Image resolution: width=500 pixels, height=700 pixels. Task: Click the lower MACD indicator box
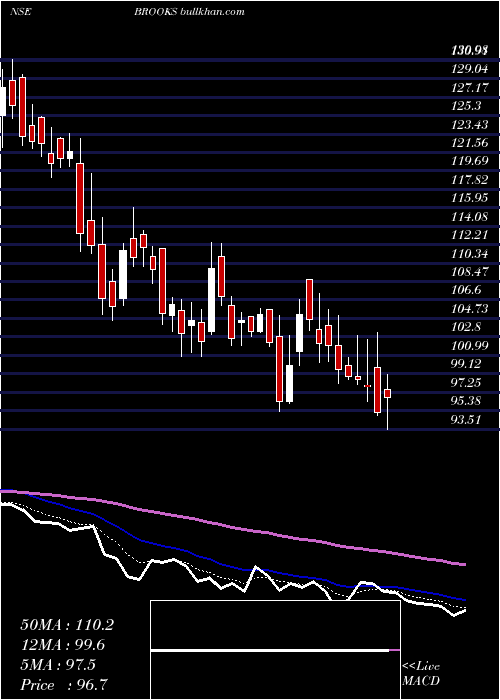275,675
